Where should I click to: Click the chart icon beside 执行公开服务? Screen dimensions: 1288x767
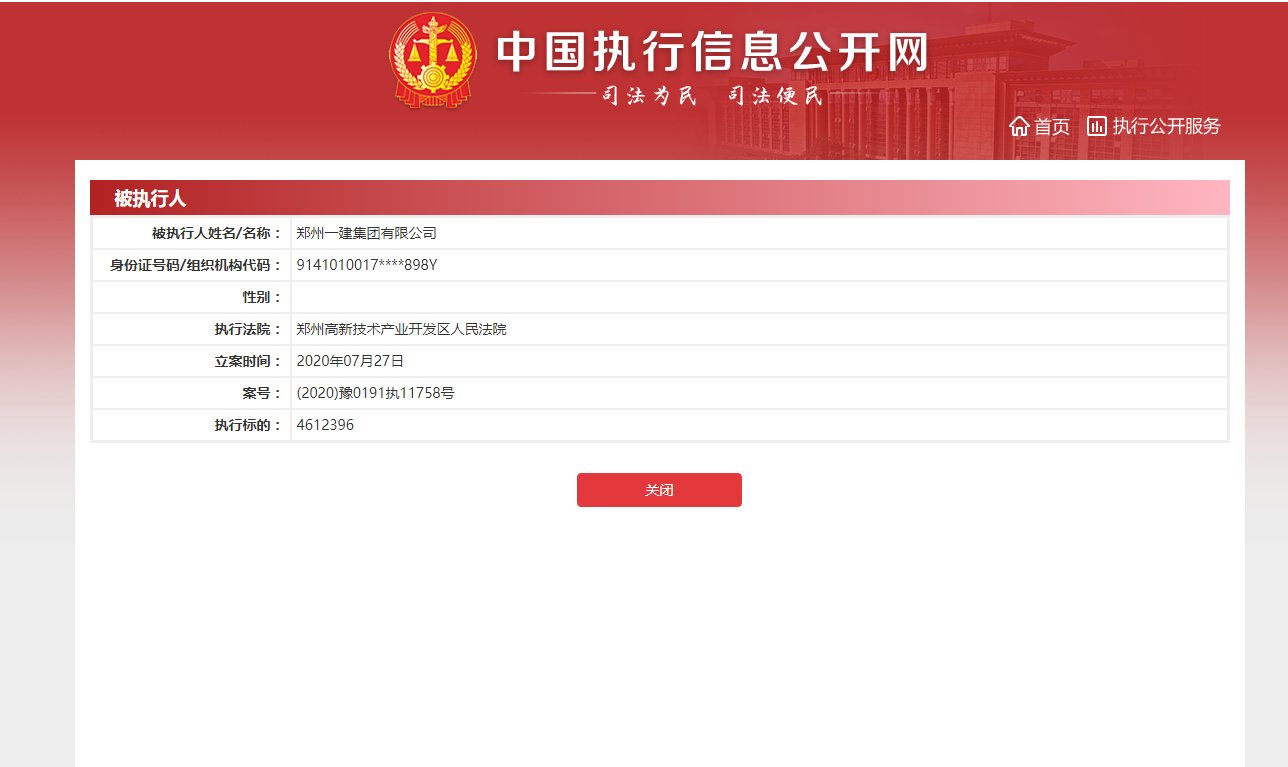point(1097,126)
